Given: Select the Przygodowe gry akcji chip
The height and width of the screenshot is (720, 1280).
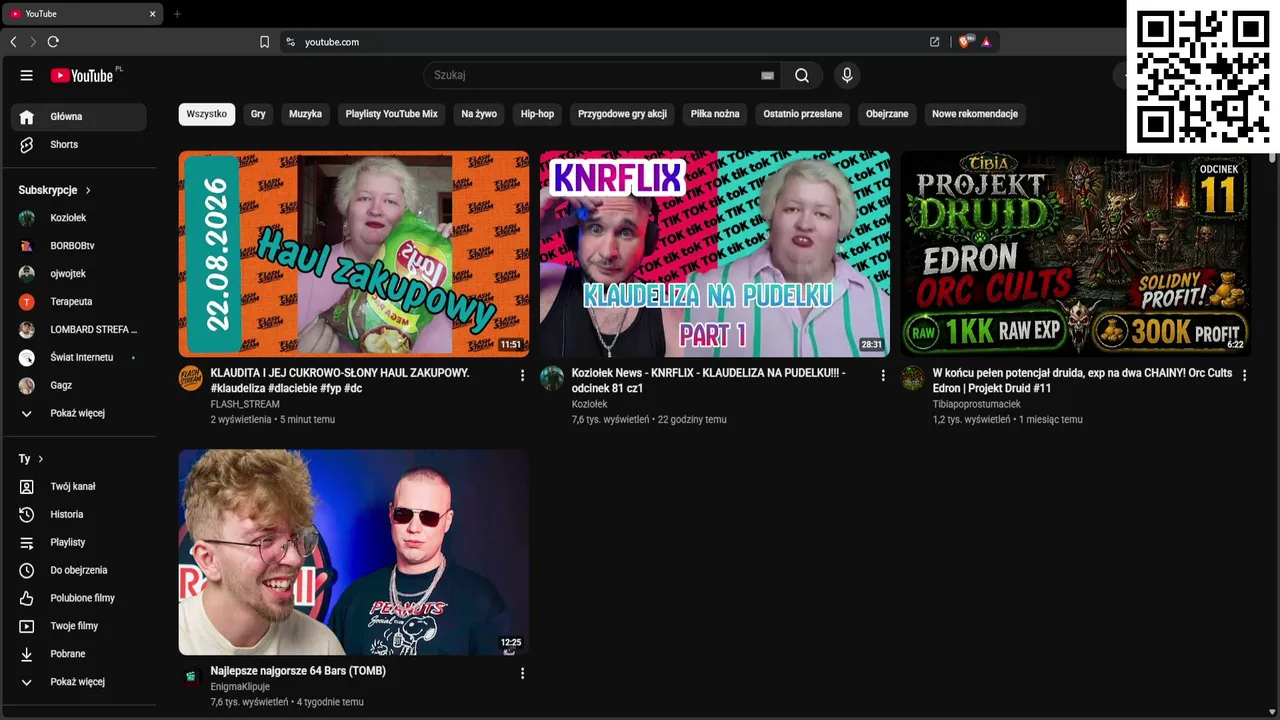Looking at the screenshot, I should [622, 114].
